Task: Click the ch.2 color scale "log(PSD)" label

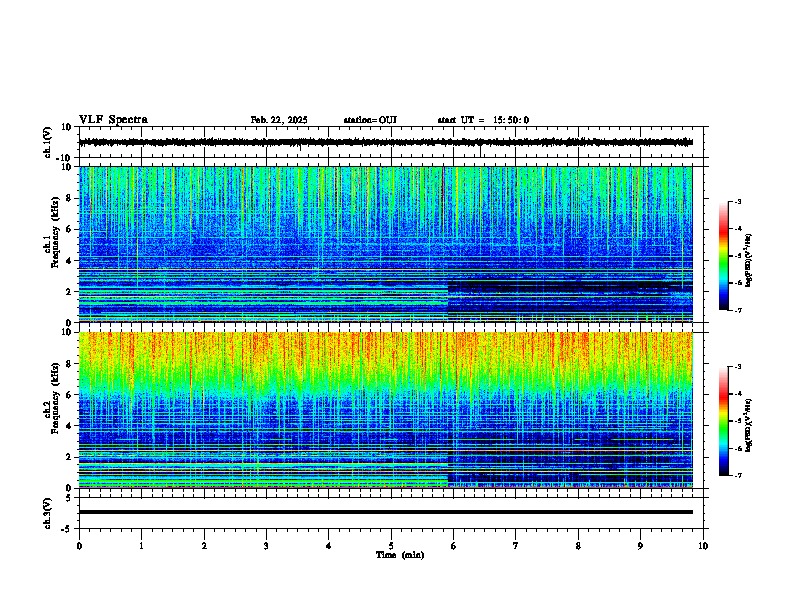Action: (749, 426)
